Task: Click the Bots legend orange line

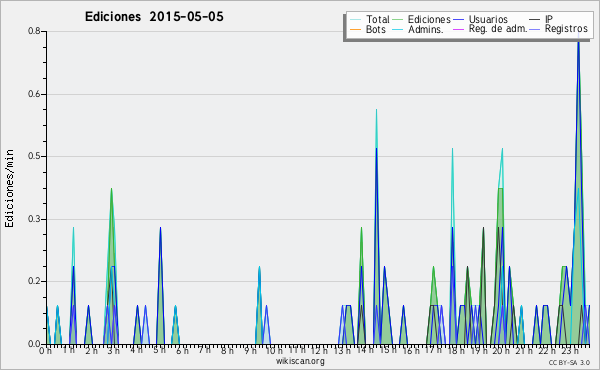Action: coord(355,29)
